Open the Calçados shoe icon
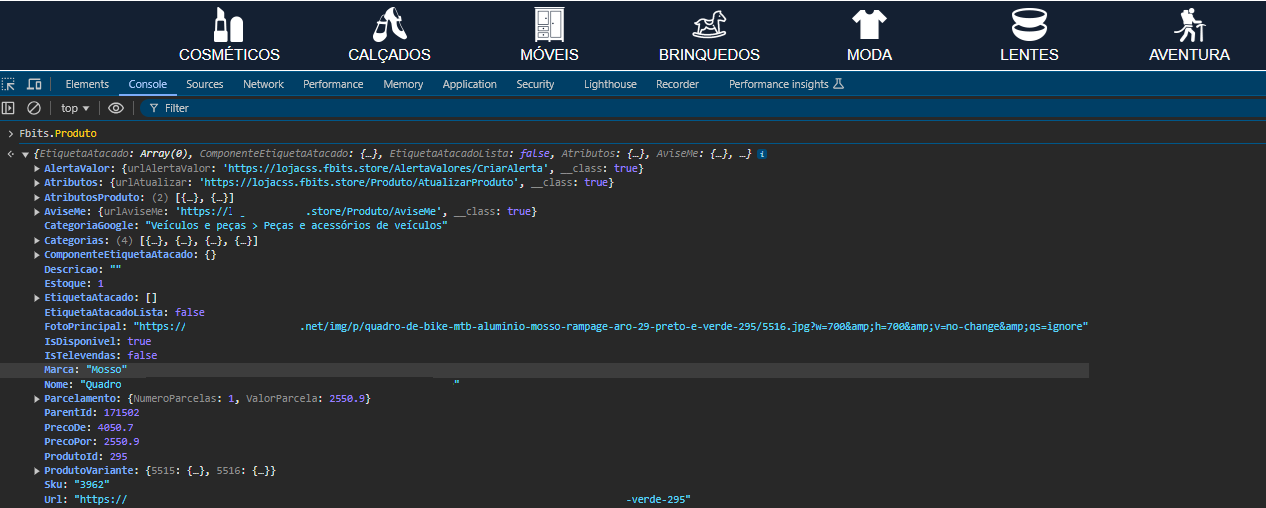 (389, 25)
